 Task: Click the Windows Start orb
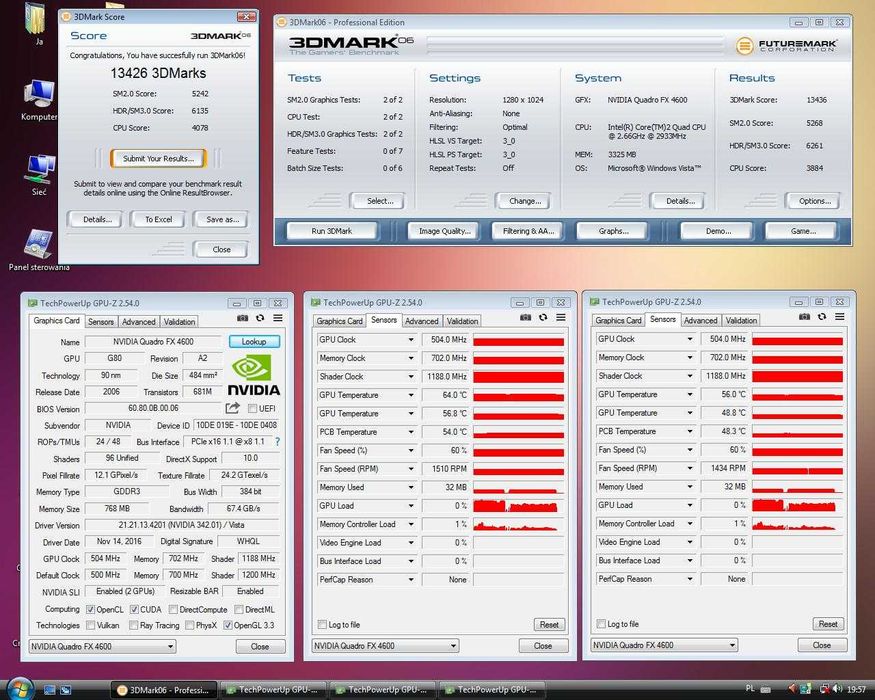(x=21, y=689)
